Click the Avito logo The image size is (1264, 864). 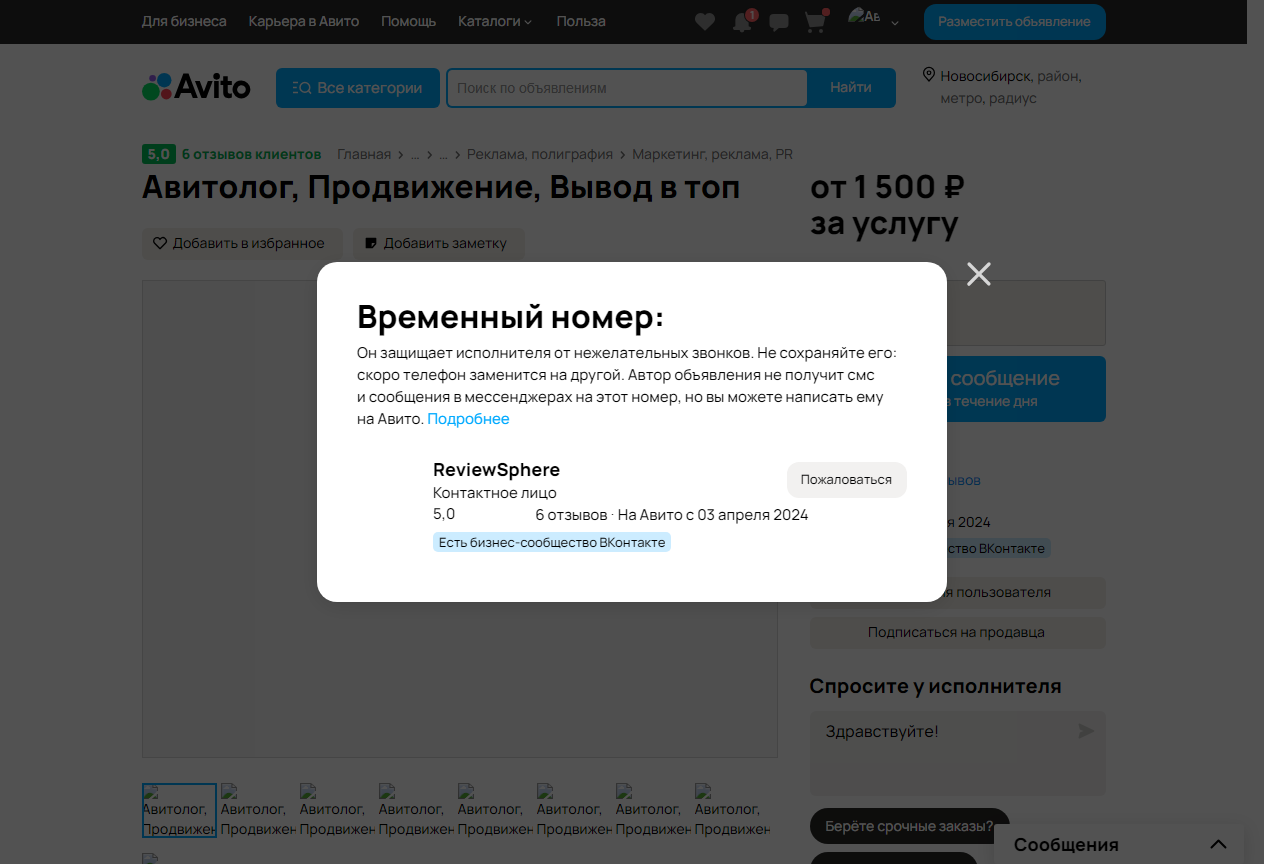[196, 87]
